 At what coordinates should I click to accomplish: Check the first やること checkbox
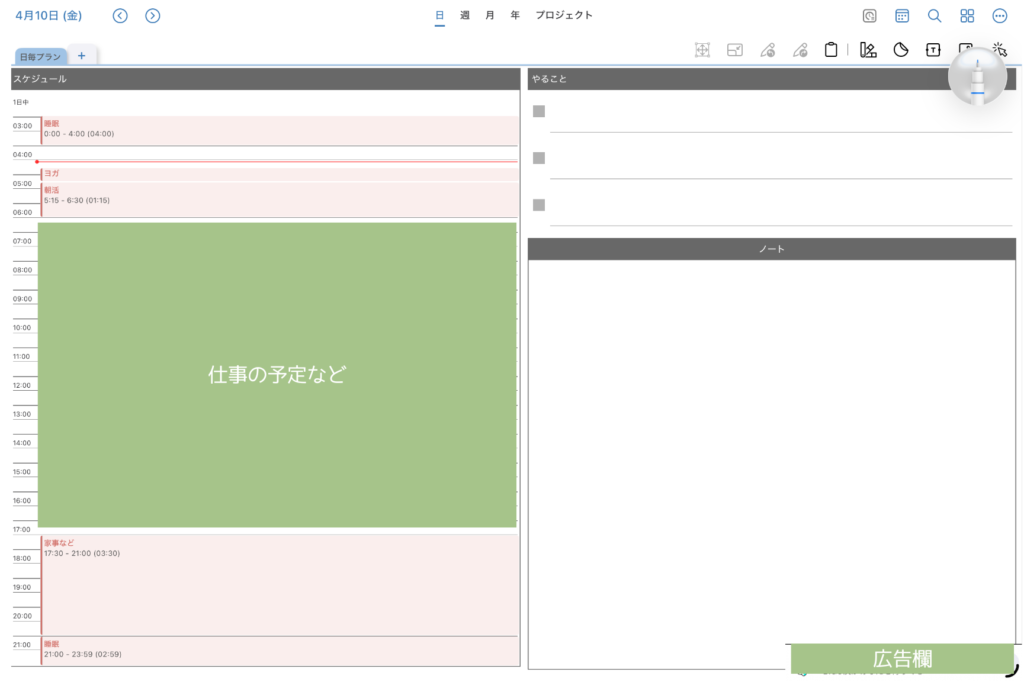(x=539, y=111)
